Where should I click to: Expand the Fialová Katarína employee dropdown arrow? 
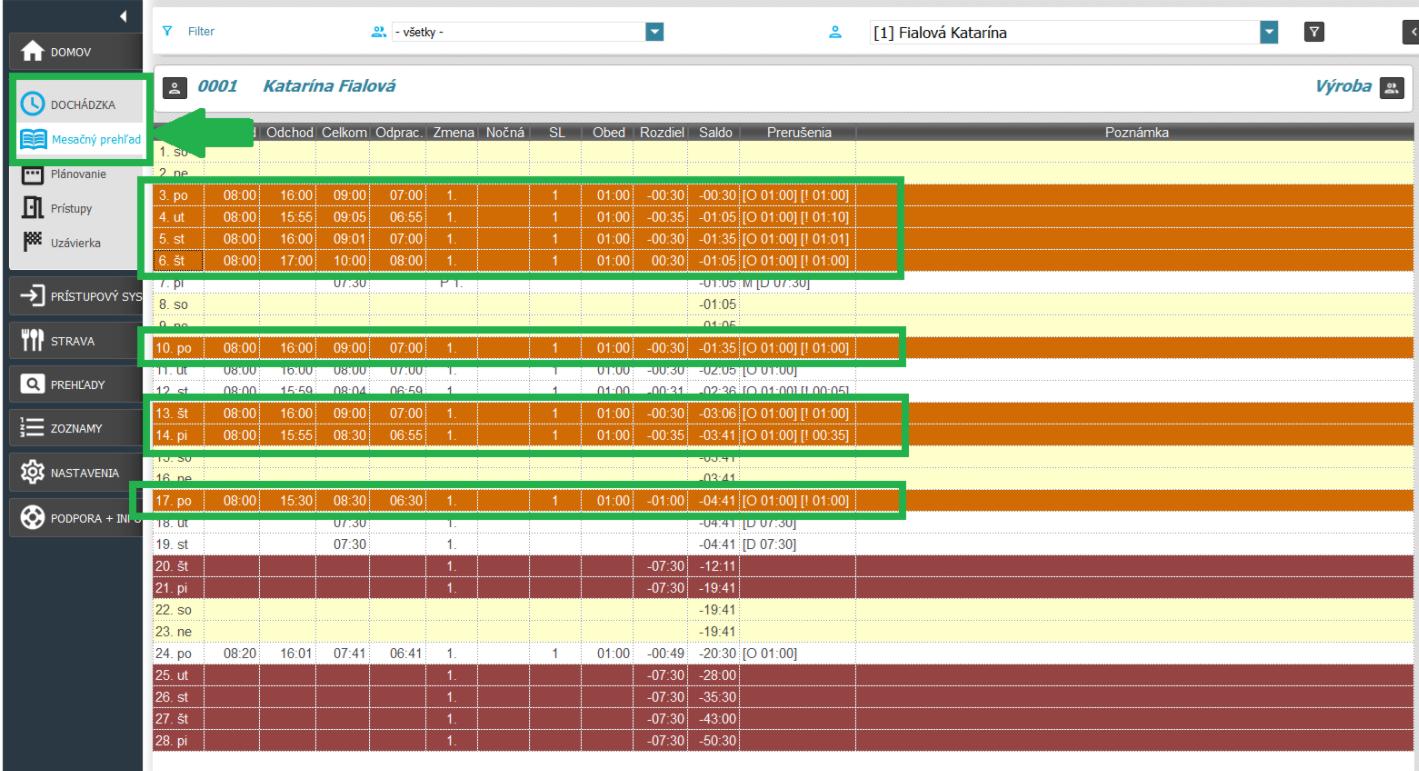coord(1271,33)
